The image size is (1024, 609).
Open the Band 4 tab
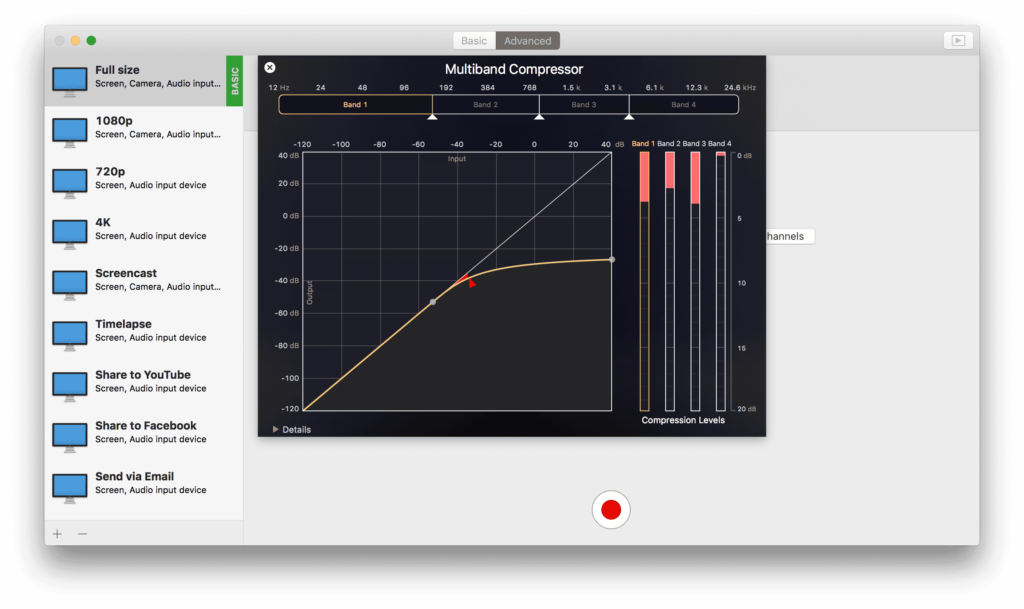[684, 104]
